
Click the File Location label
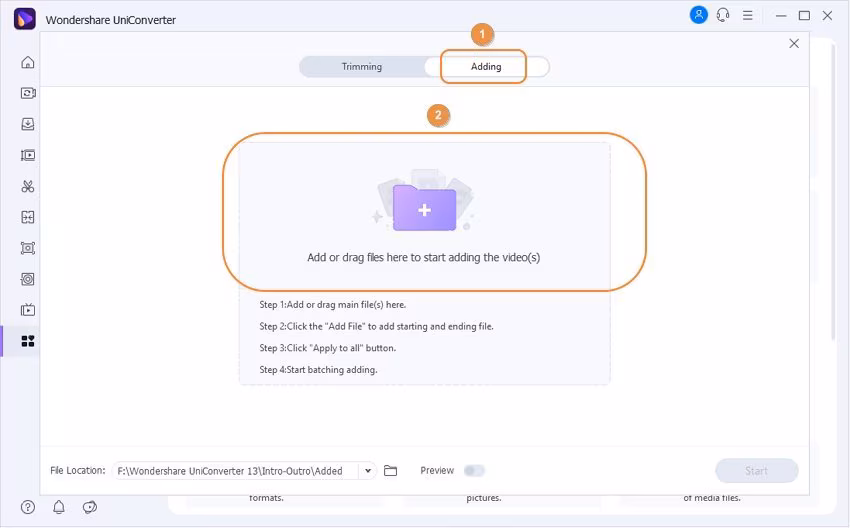(78, 471)
